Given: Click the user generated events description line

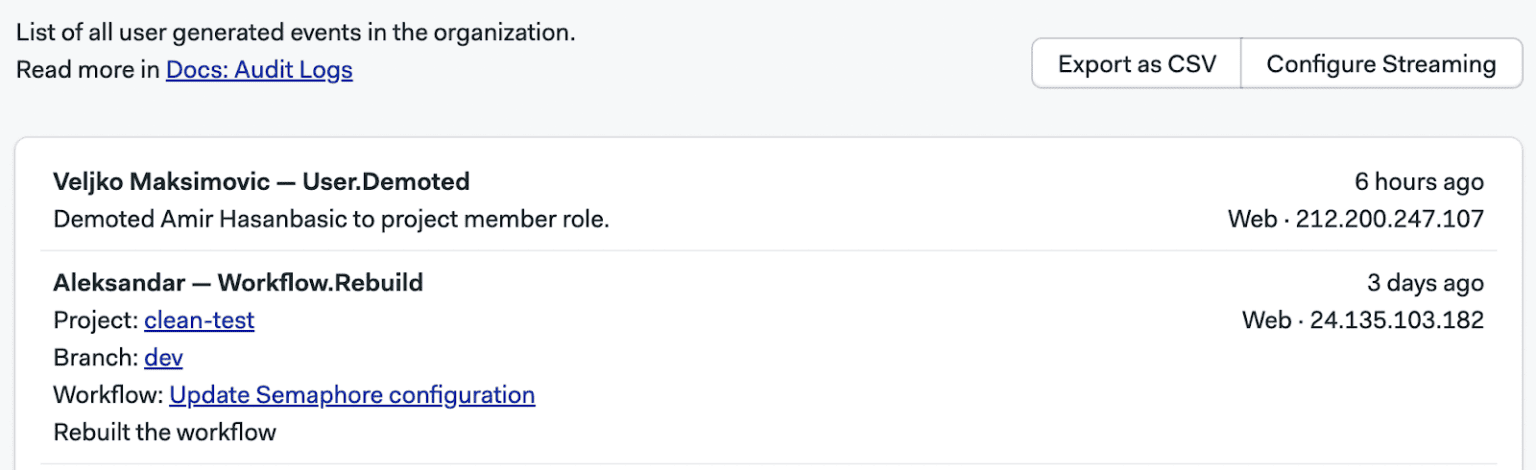Looking at the screenshot, I should [296, 32].
